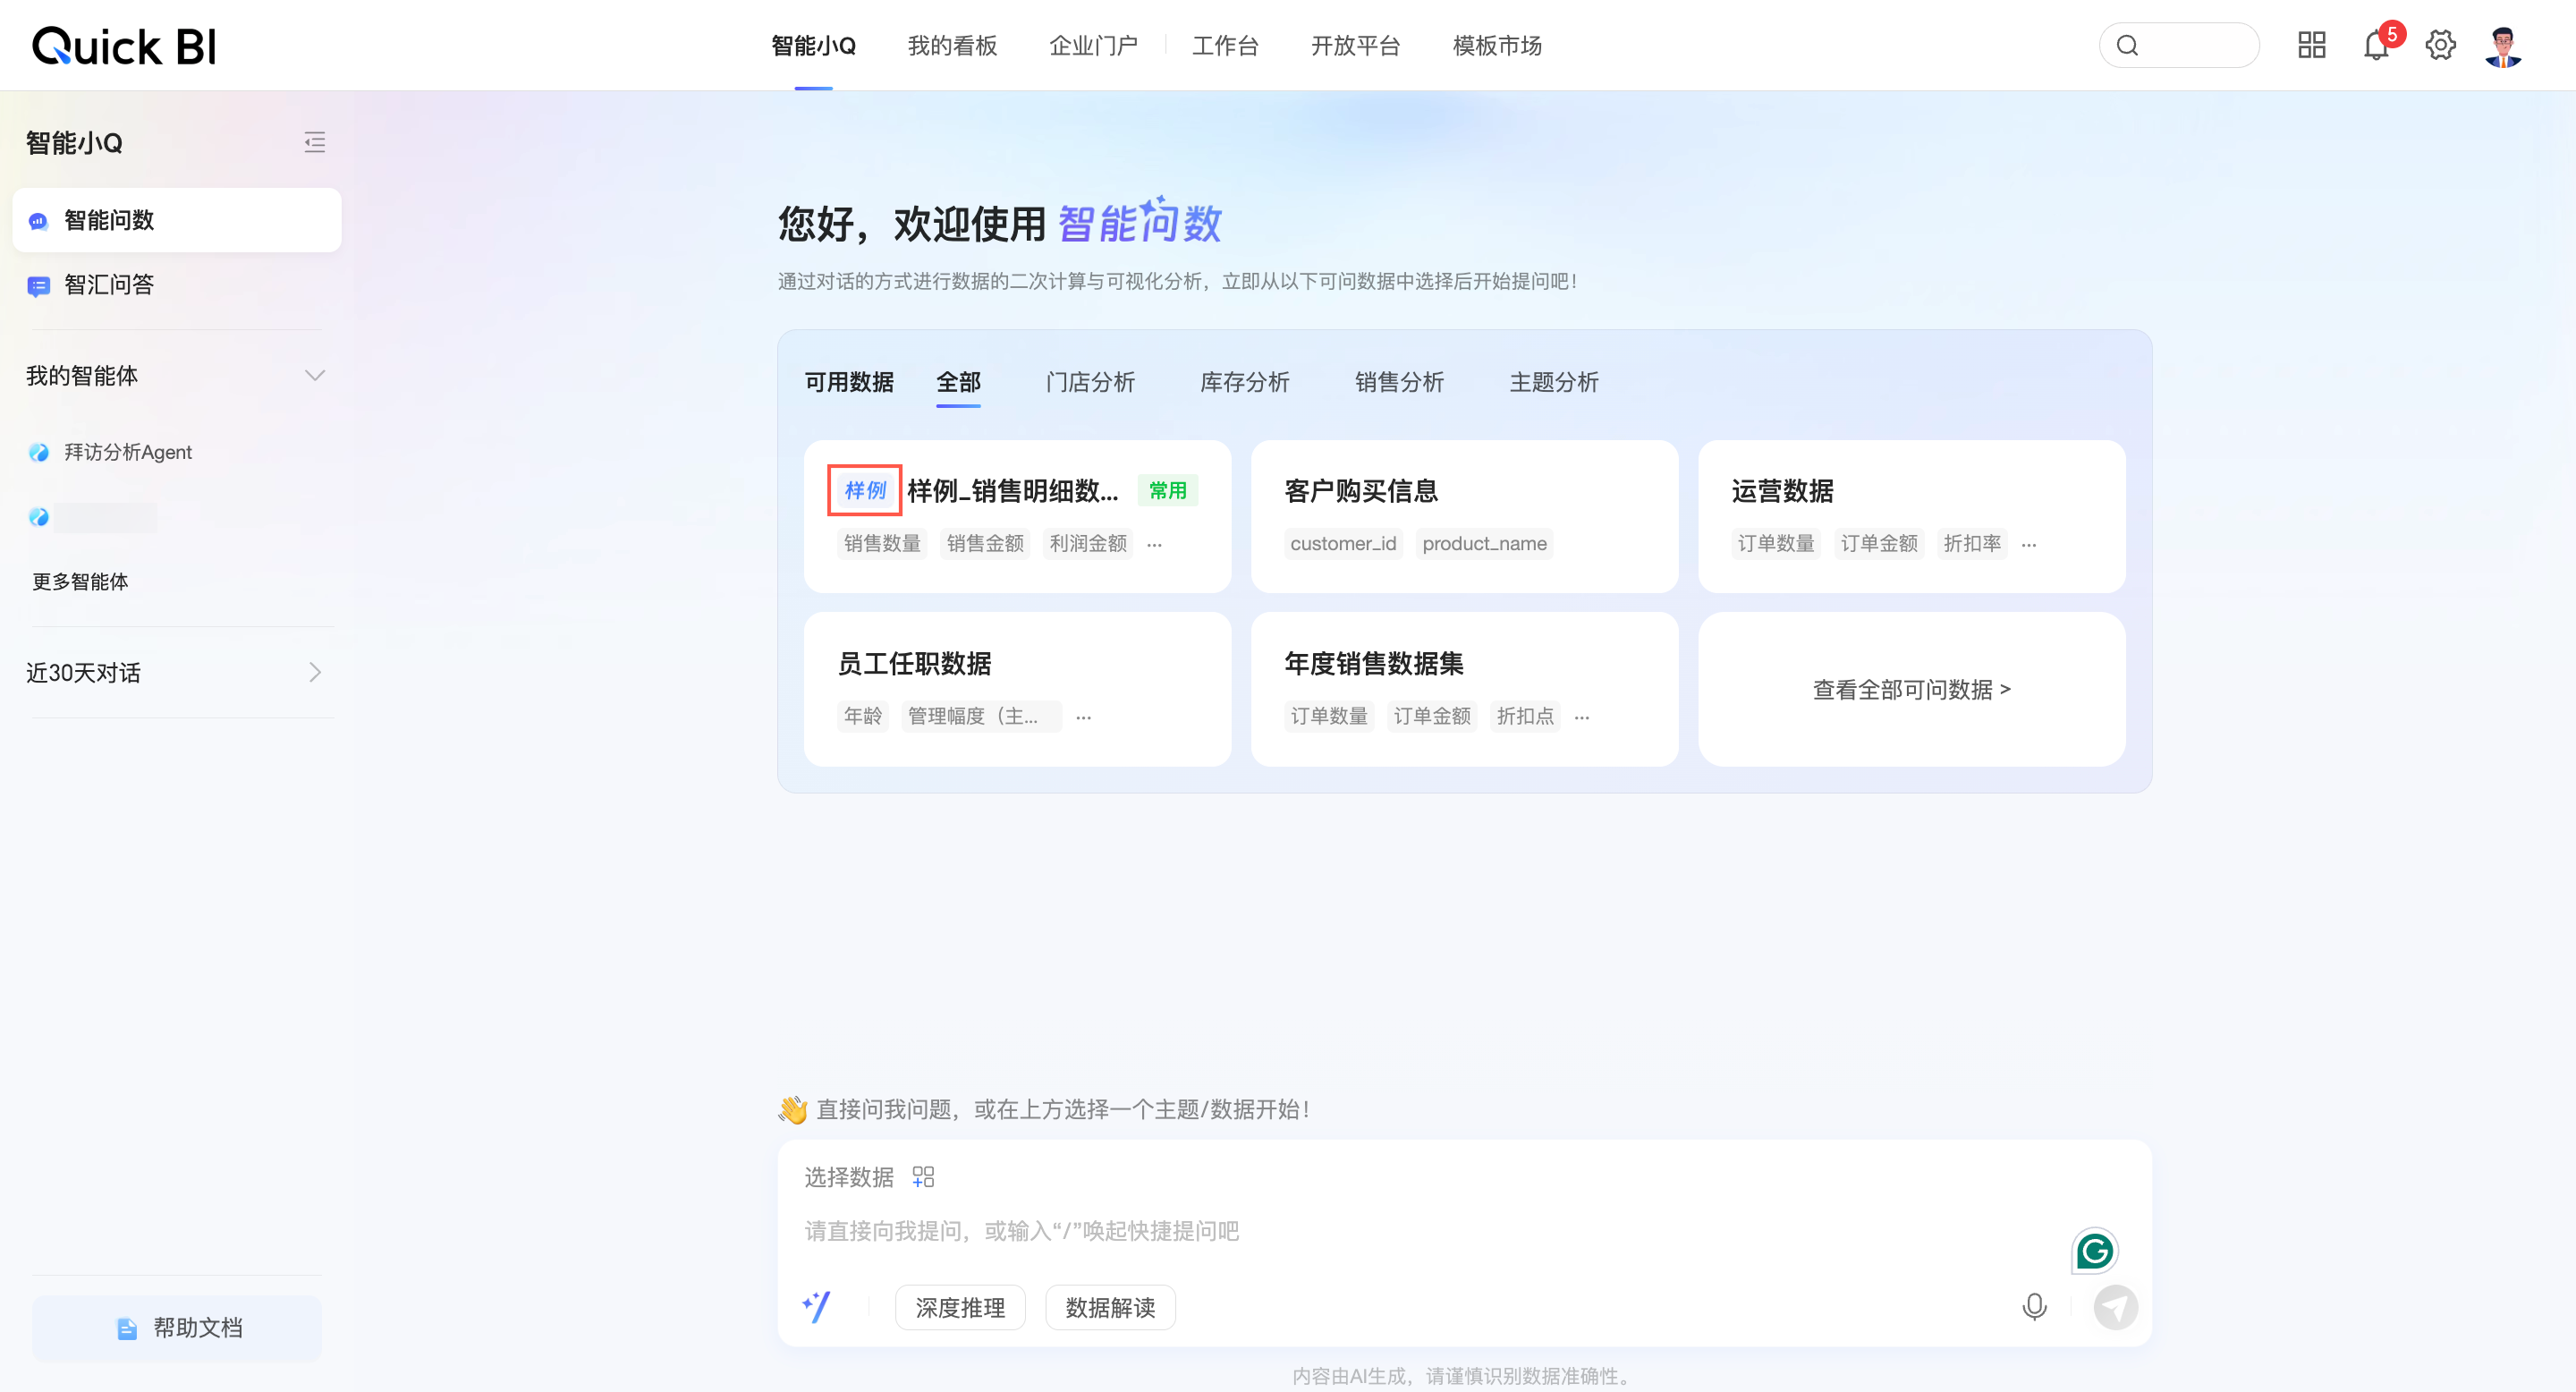Image resolution: width=2576 pixels, height=1392 pixels.
Task: Click the product_name field tag
Action: pos(1484,544)
